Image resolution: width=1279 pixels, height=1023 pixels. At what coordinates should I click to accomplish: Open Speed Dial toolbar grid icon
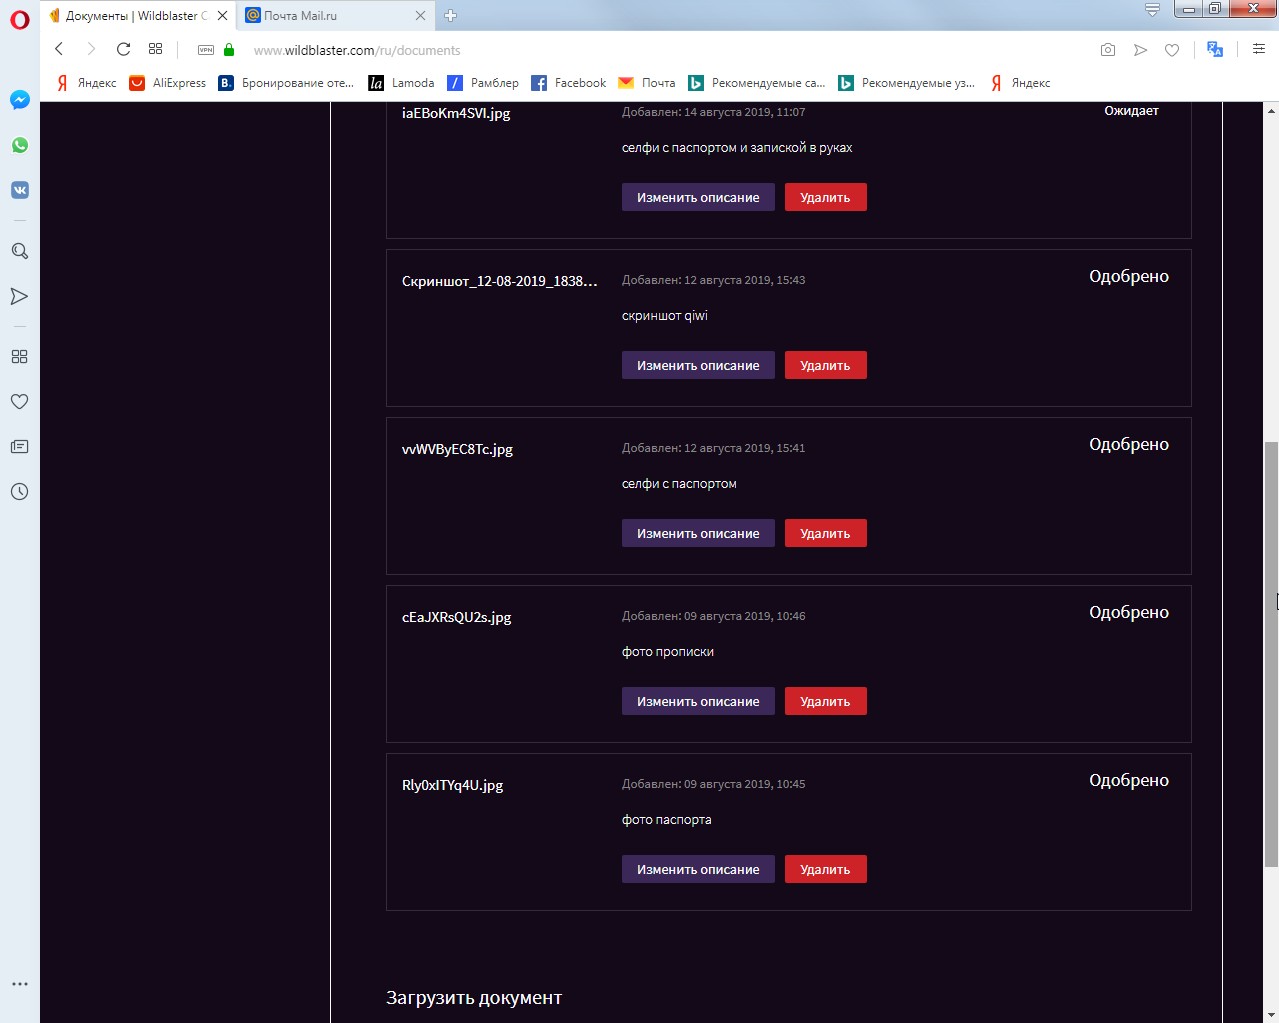tap(155, 49)
